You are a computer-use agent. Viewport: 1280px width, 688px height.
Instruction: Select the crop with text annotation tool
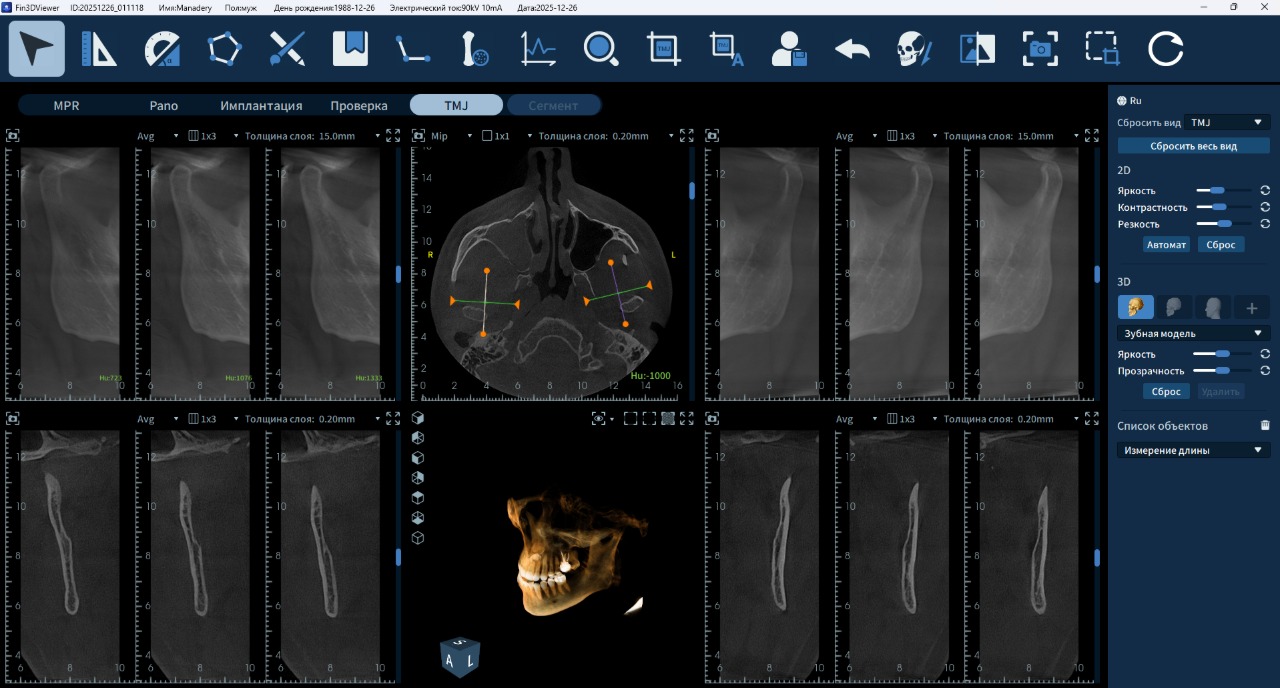[x=727, y=49]
